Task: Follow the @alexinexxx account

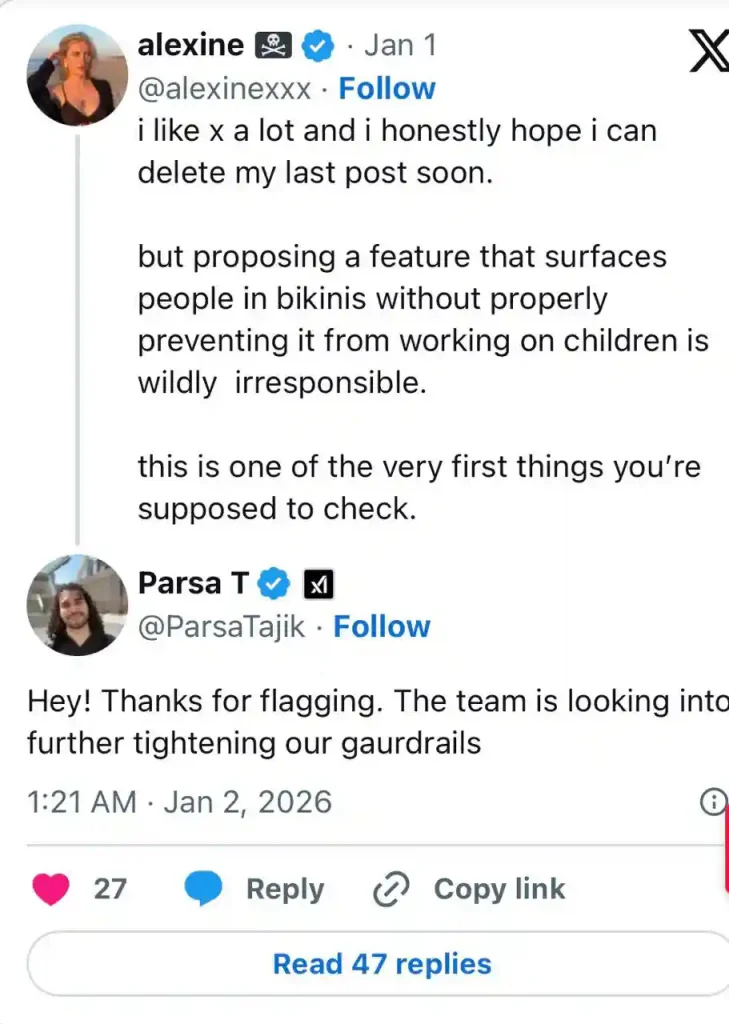Action: [x=387, y=89]
